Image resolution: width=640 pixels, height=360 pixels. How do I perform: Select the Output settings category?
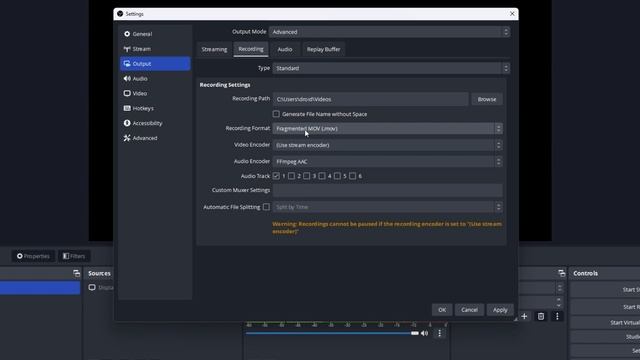click(155, 64)
